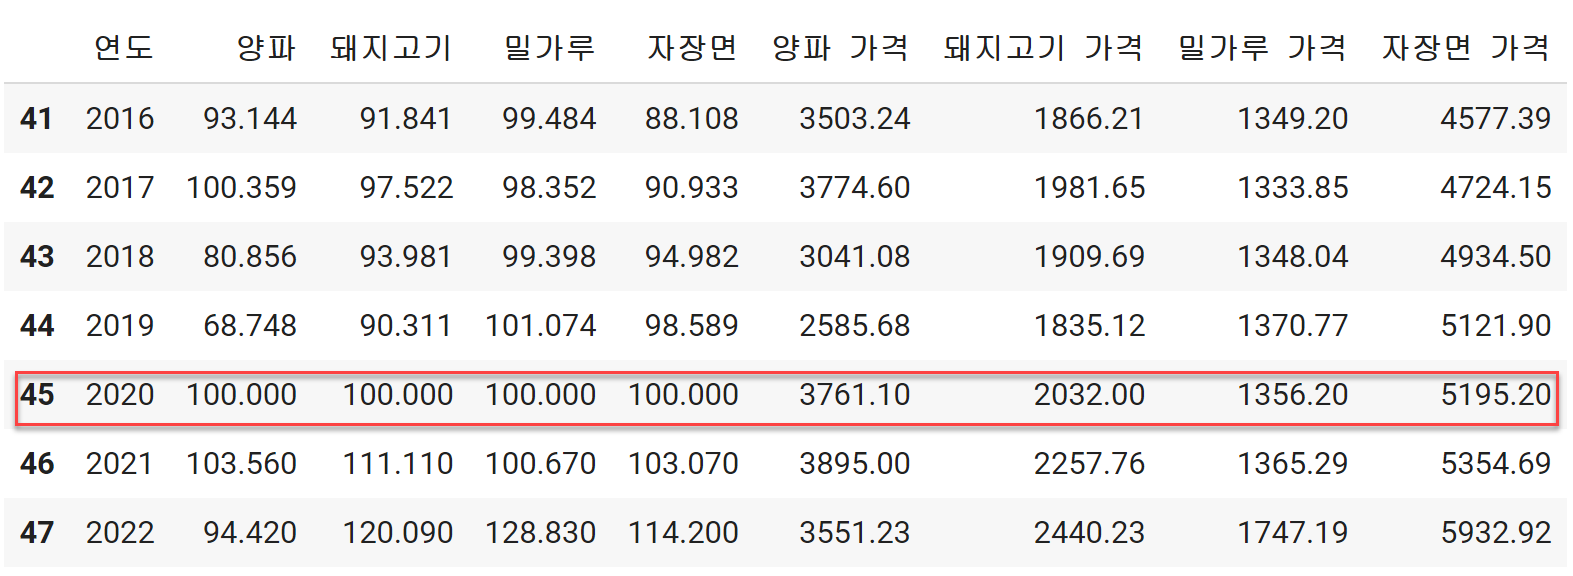1573x576 pixels.
Task: Click the year cell 2018
Action: tap(120, 257)
